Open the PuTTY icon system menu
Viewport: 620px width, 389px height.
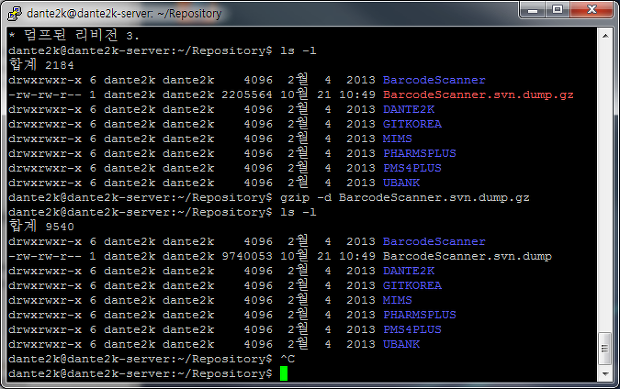click(15, 13)
